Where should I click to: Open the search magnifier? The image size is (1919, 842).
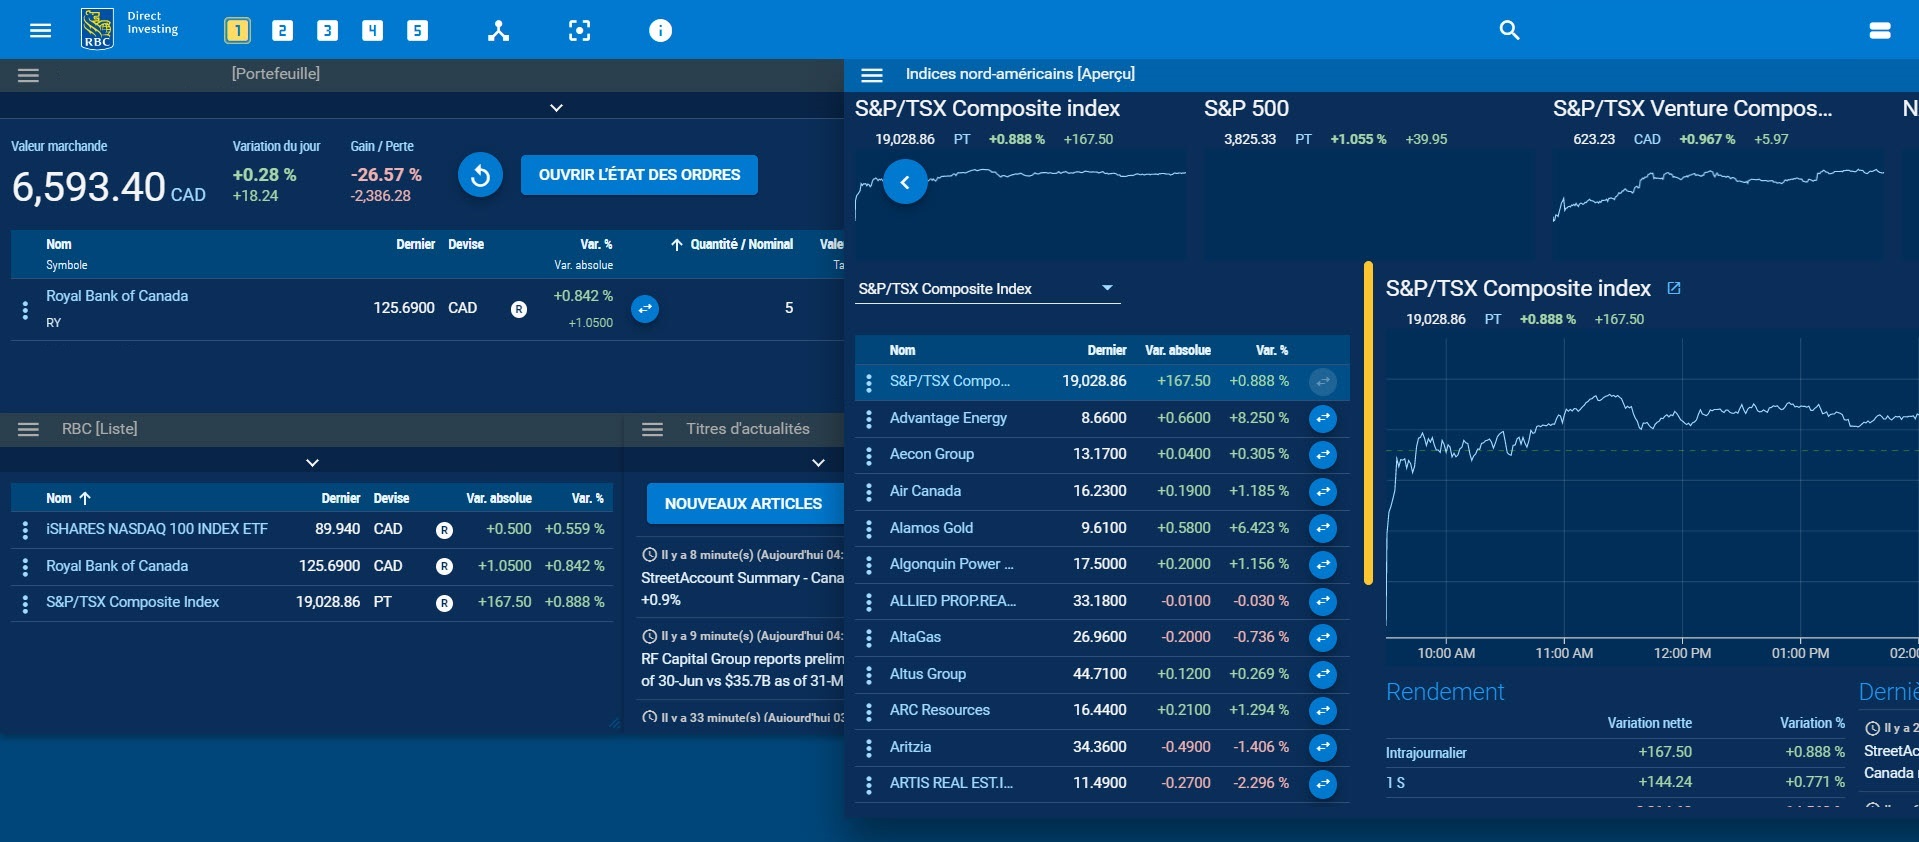(1509, 30)
